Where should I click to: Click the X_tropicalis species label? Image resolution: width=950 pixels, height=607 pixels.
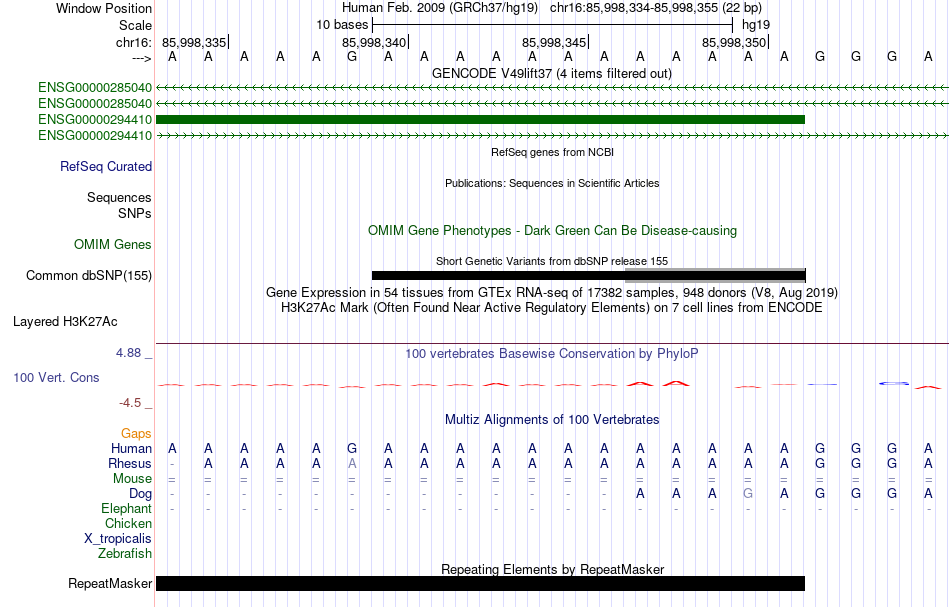(118, 539)
